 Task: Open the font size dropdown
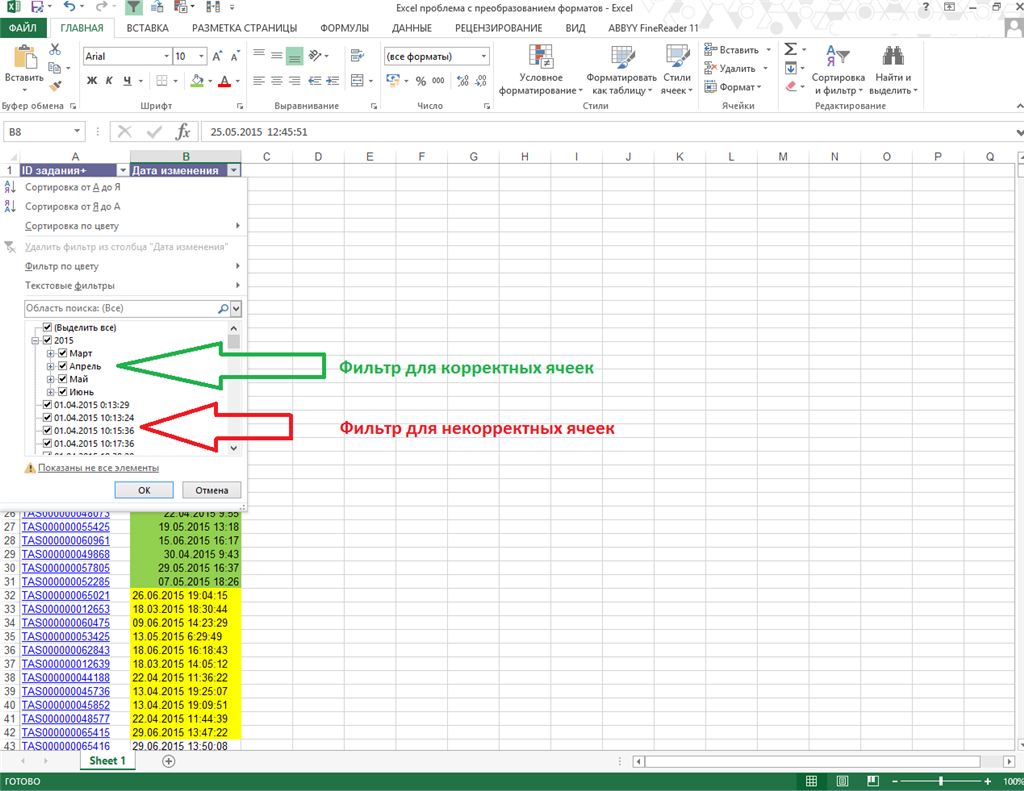click(202, 56)
